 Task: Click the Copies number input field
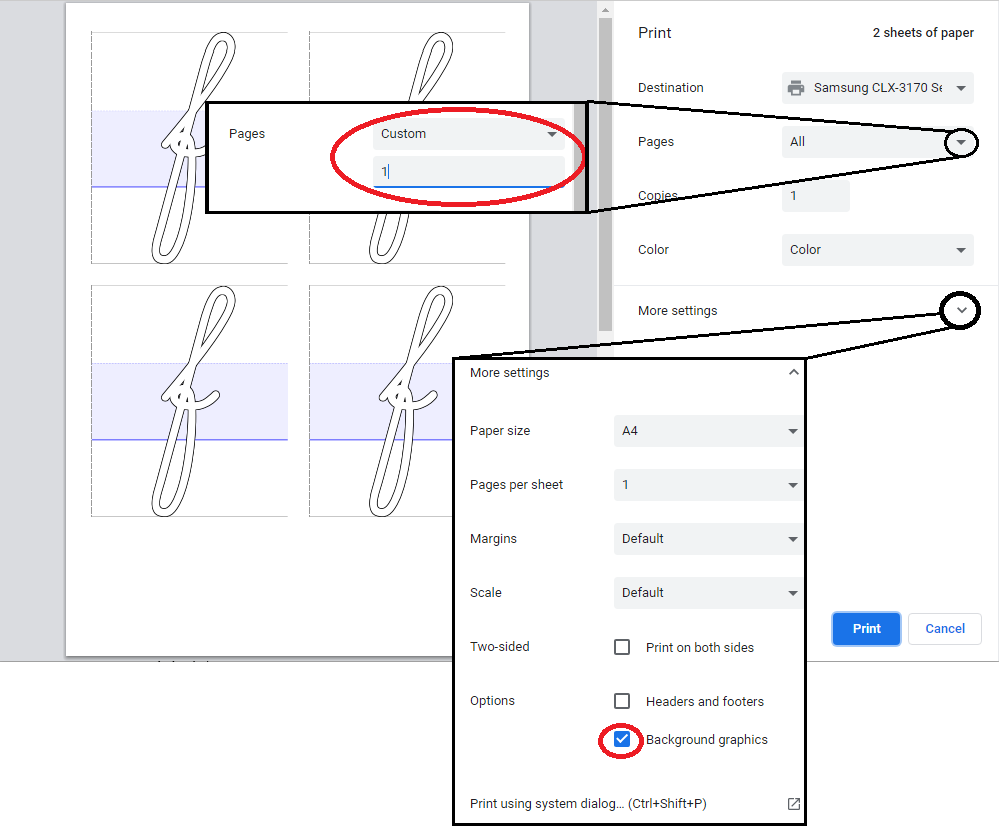(815, 196)
